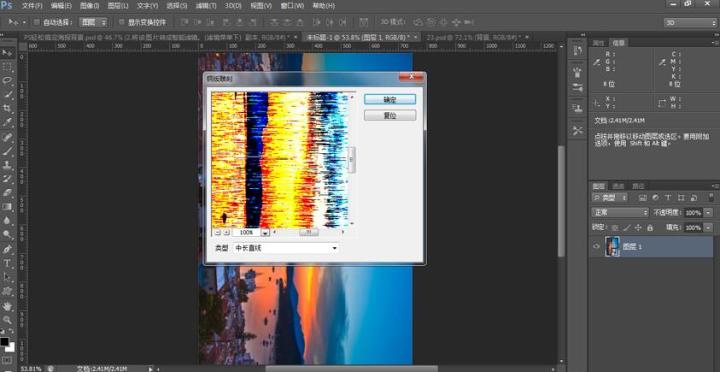This screenshot has height=372, width=720.
Task: Toggle lock position in Layers panel
Action: (638, 228)
